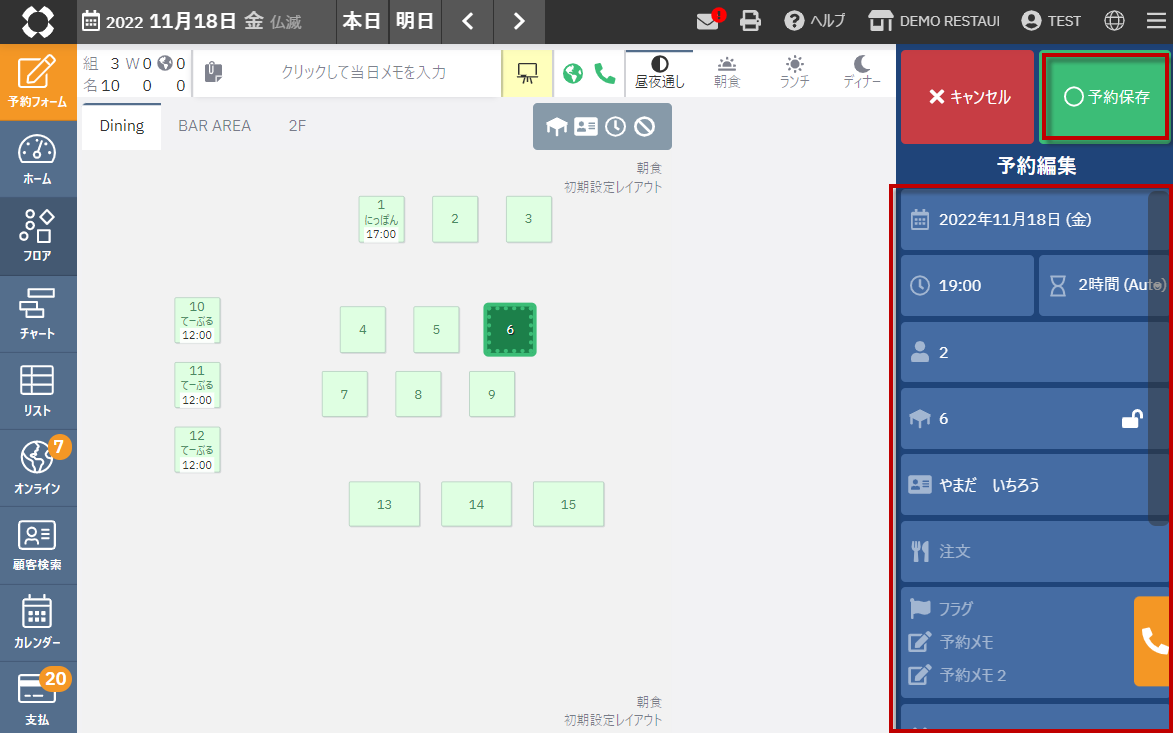This screenshot has width=1173, height=733.
Task: Go to ホーム dashboard in sidebar
Action: point(37,159)
